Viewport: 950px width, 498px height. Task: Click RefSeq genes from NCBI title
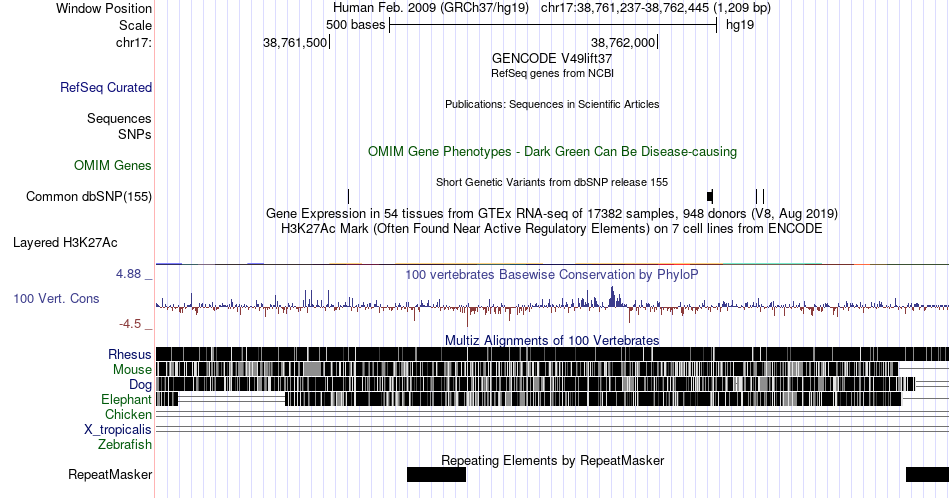pos(552,73)
